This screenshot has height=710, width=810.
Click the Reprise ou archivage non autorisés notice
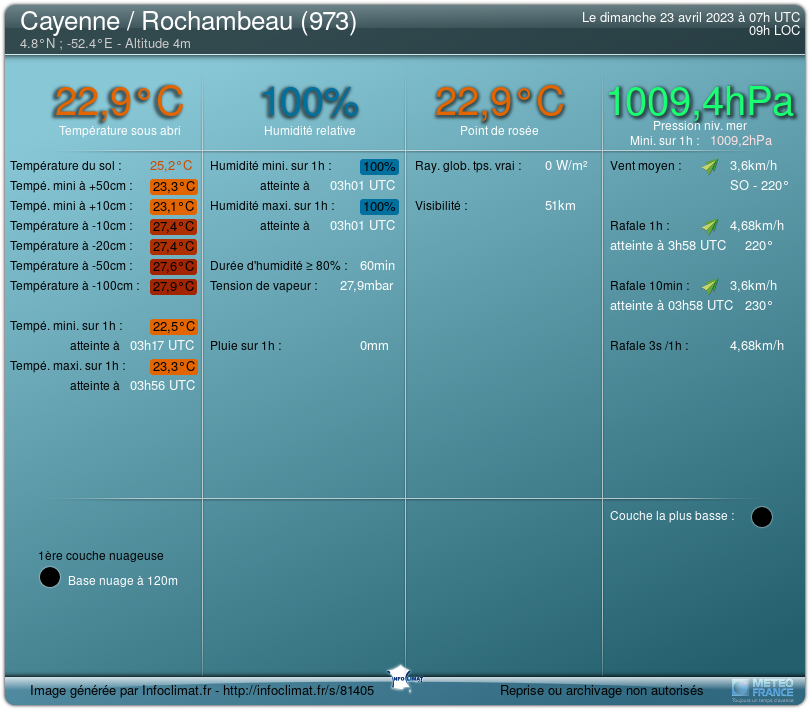[601, 691]
